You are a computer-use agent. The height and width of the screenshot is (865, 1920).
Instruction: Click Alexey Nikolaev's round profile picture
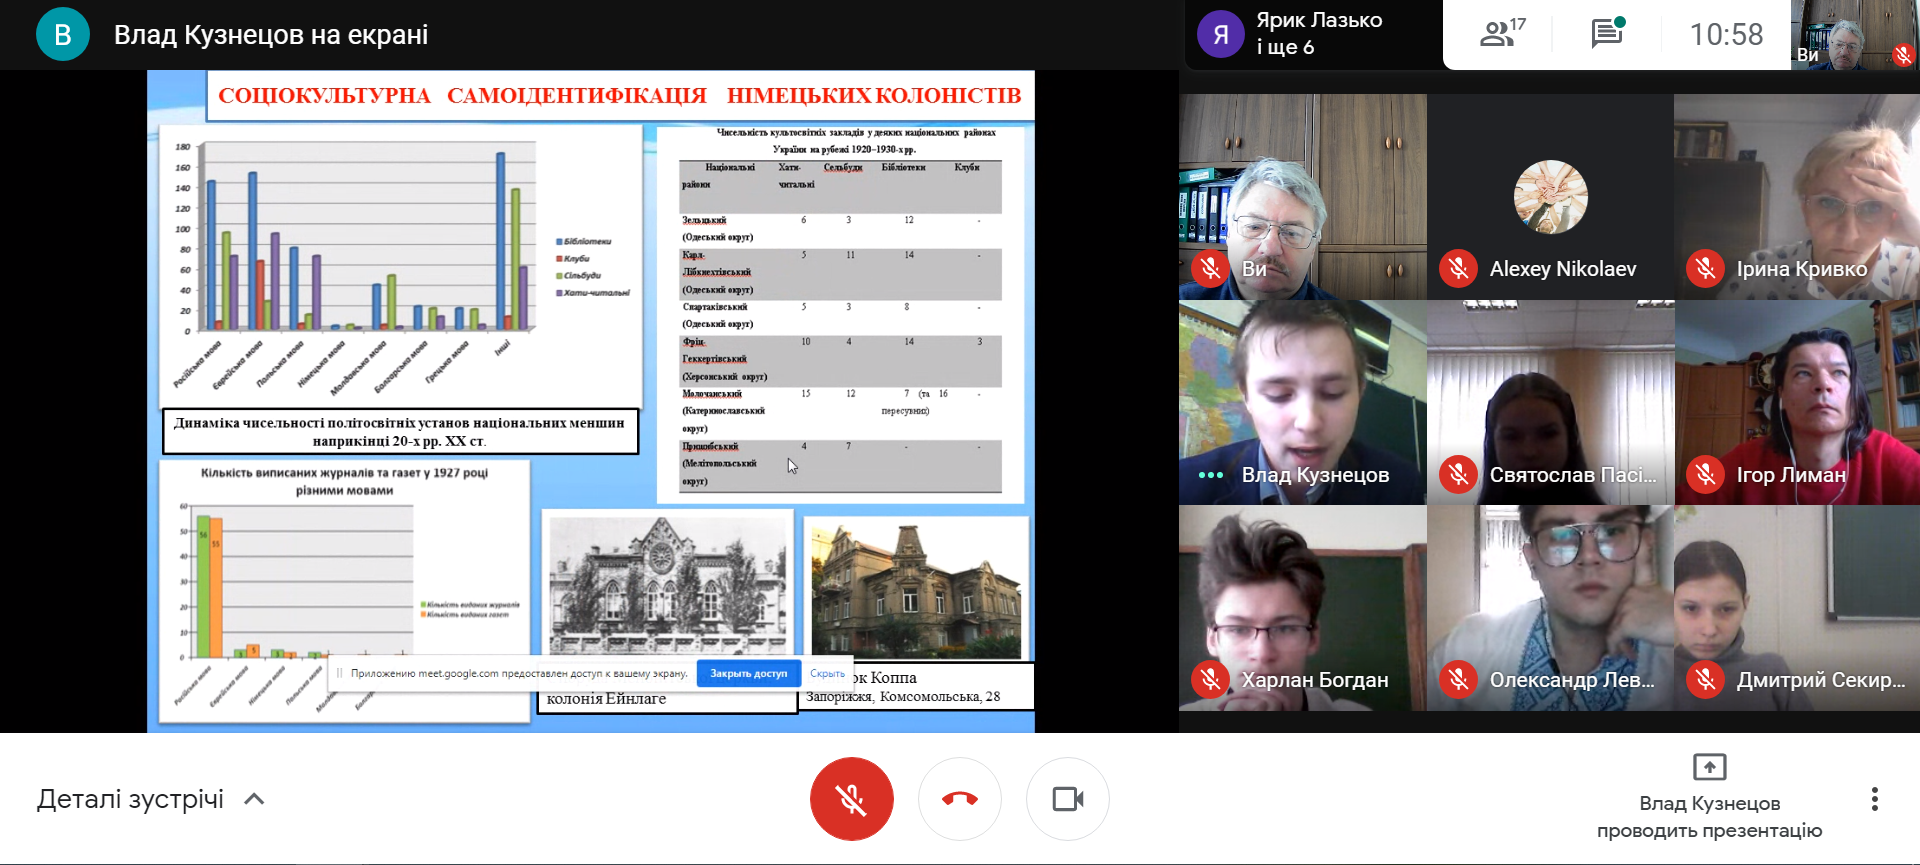[x=1550, y=197]
